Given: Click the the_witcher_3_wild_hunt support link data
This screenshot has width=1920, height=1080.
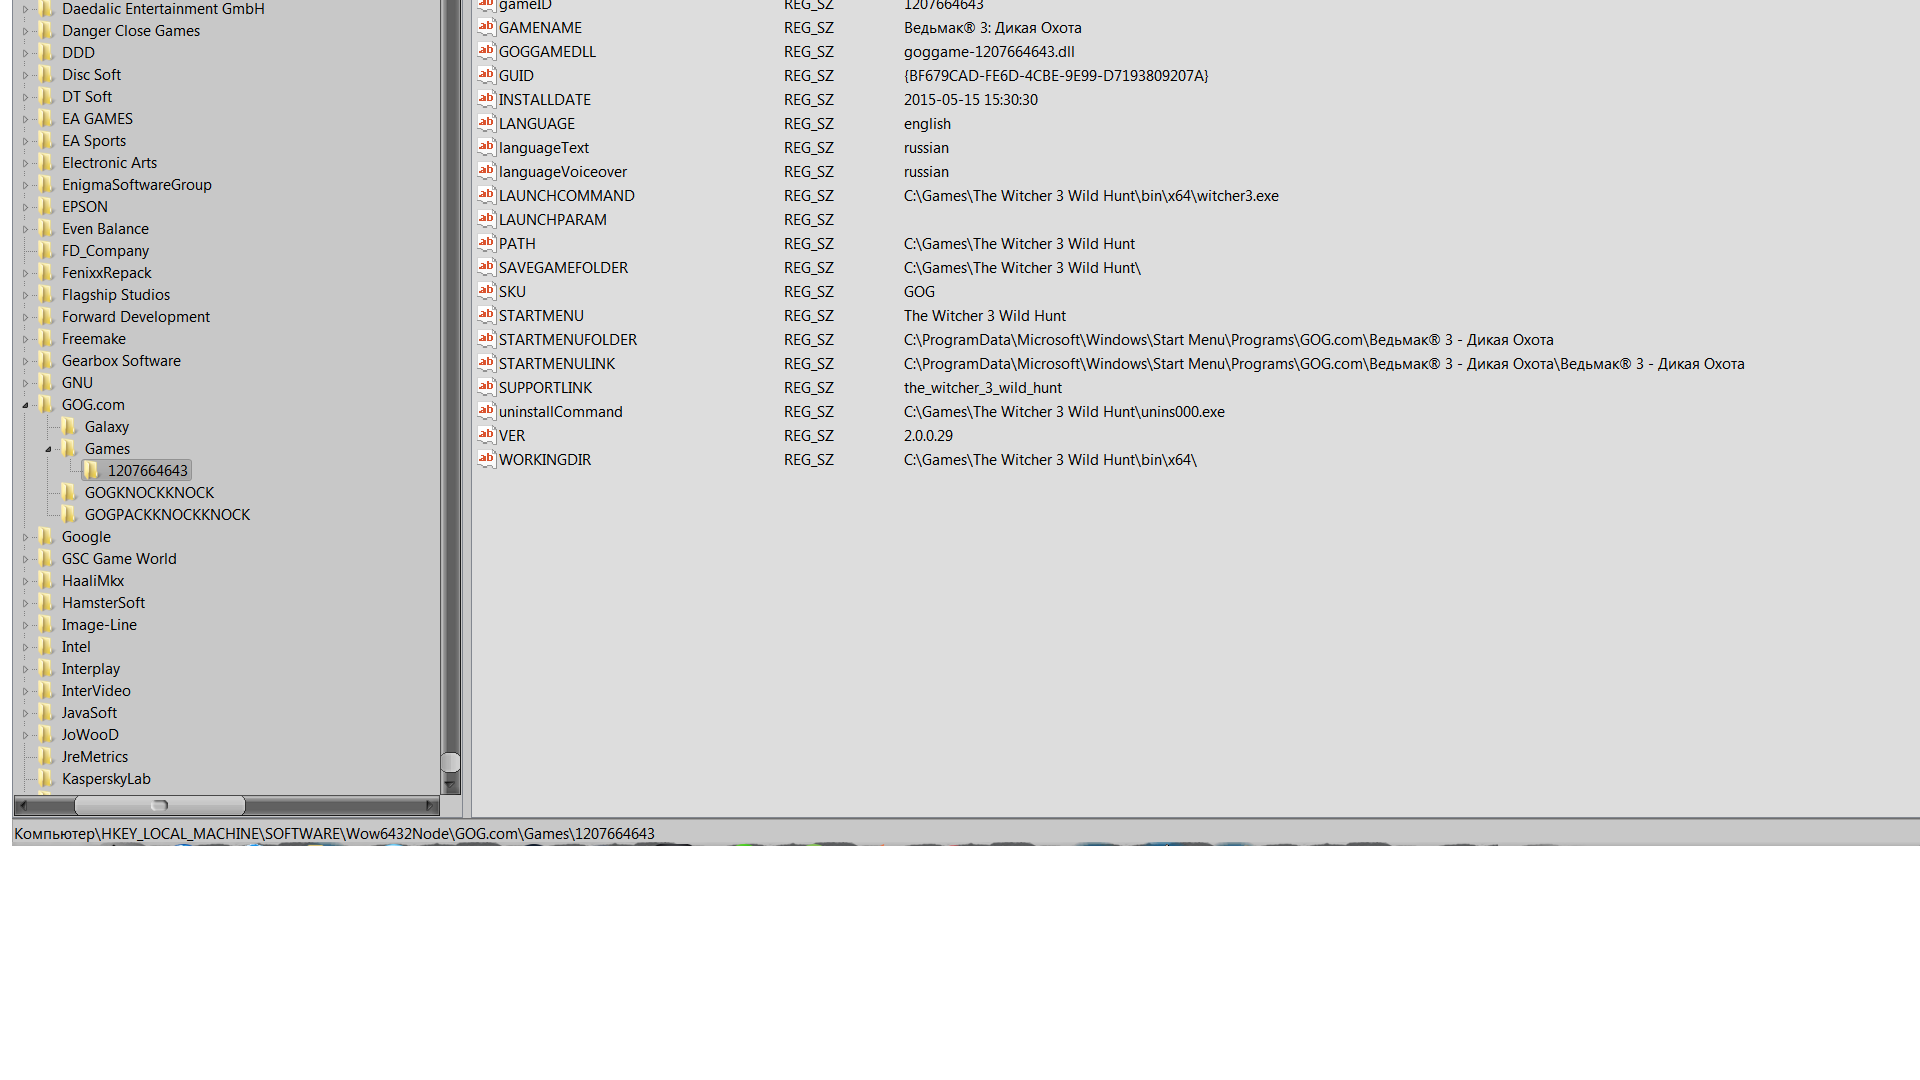Looking at the screenshot, I should 982,387.
